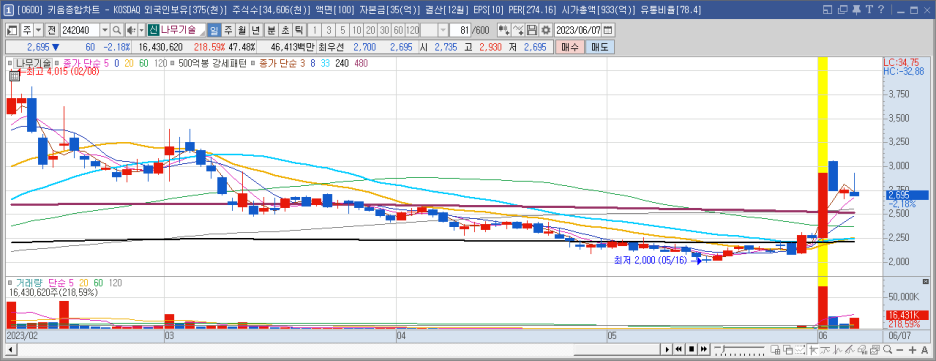The height and width of the screenshot is (361, 936).
Task: Select the 일 daily period toggle
Action: (x=214, y=30)
